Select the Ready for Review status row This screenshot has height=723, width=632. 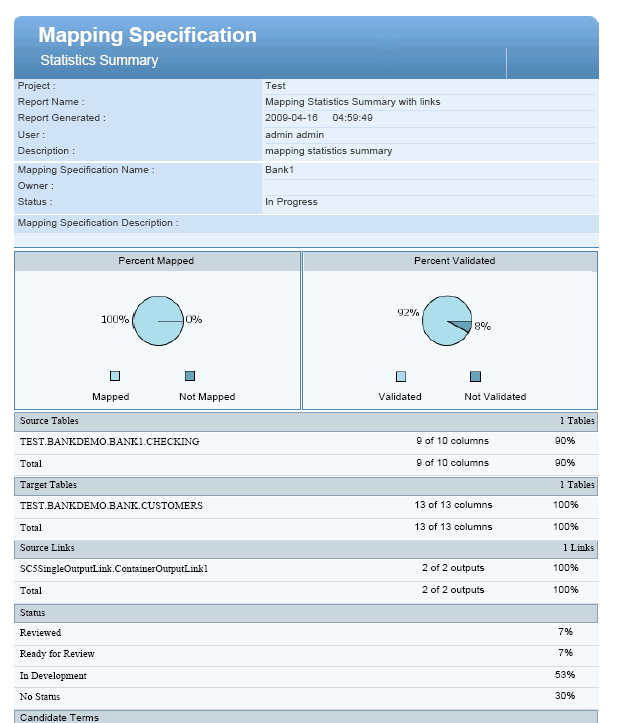57,654
